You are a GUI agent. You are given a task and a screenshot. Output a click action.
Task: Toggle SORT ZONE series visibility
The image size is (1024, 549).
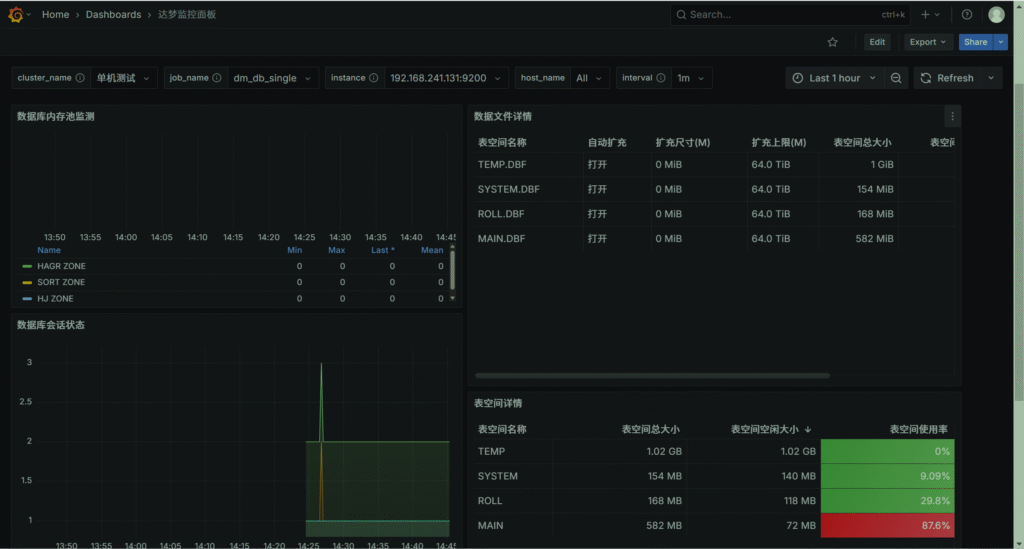tap(61, 283)
